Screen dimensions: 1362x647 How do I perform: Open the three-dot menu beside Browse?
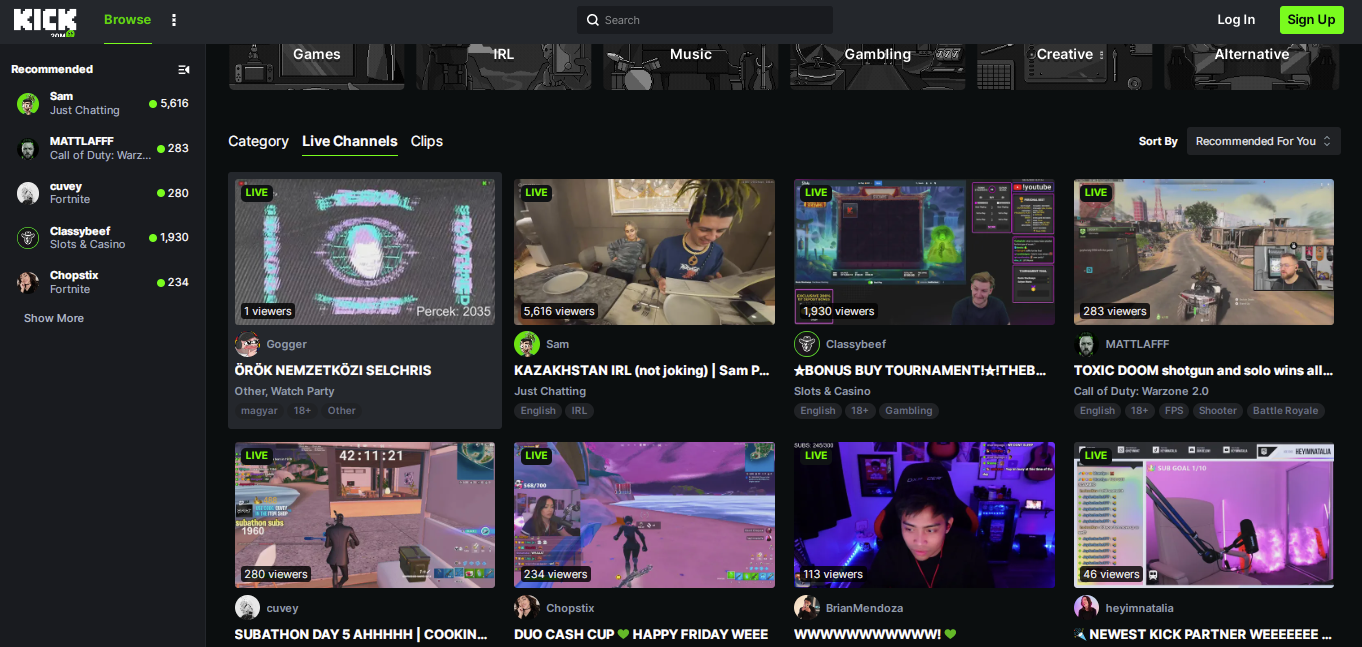tap(174, 20)
